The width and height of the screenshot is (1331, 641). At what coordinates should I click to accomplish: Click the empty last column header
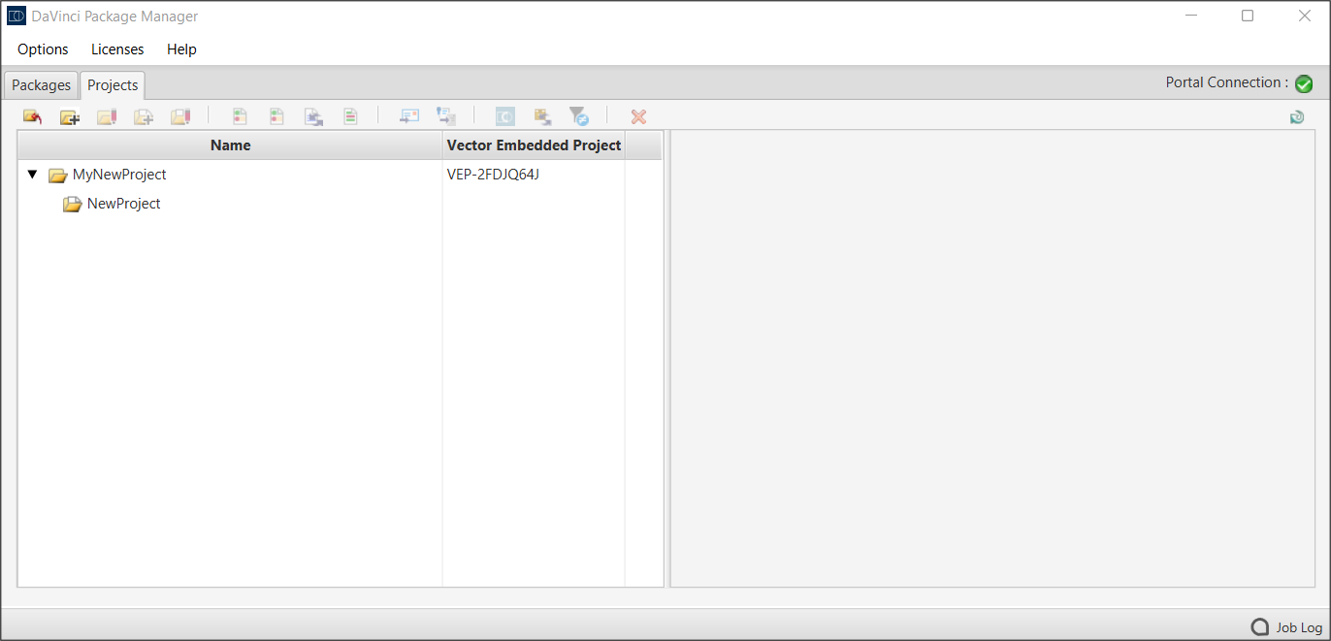pyautogui.click(x=643, y=145)
